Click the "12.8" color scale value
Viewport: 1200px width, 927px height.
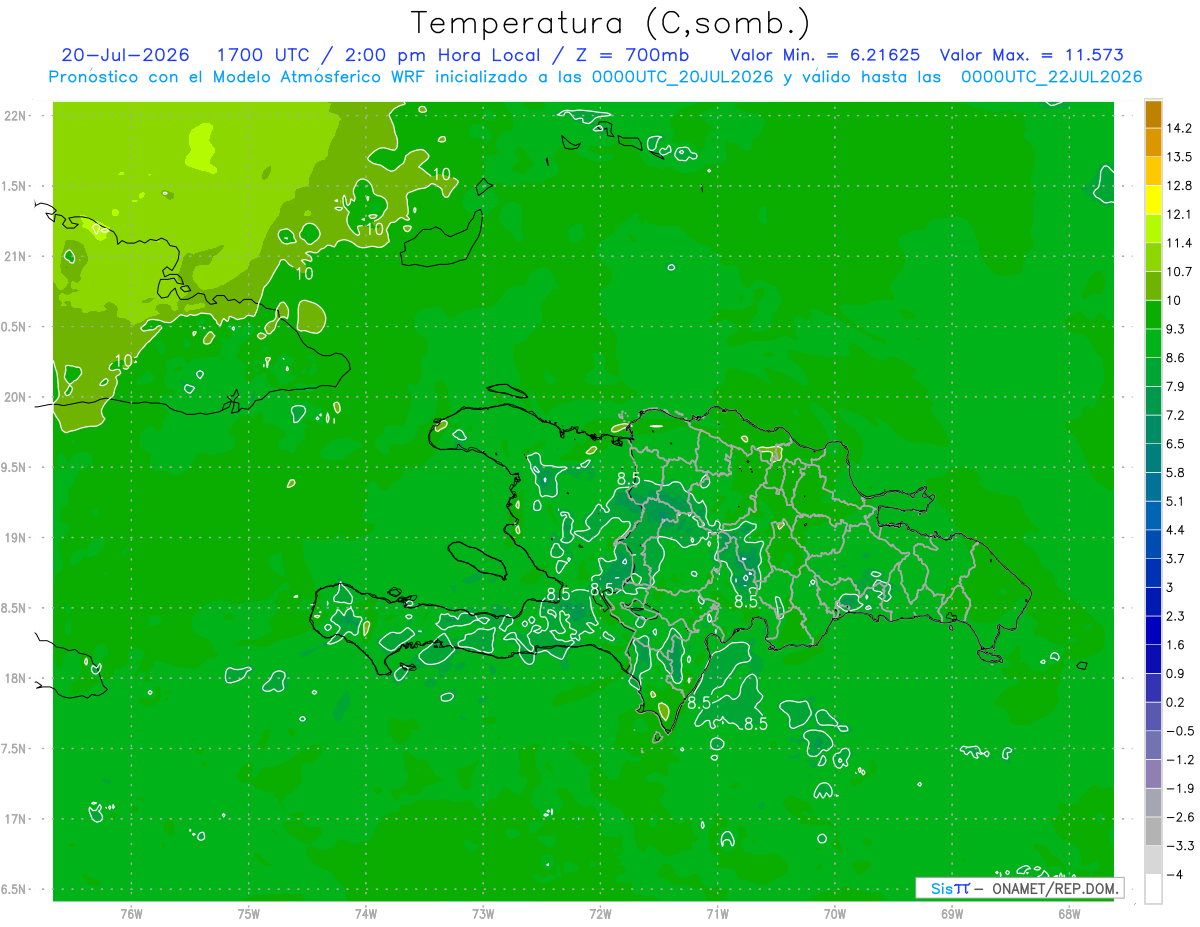[x=1179, y=186]
